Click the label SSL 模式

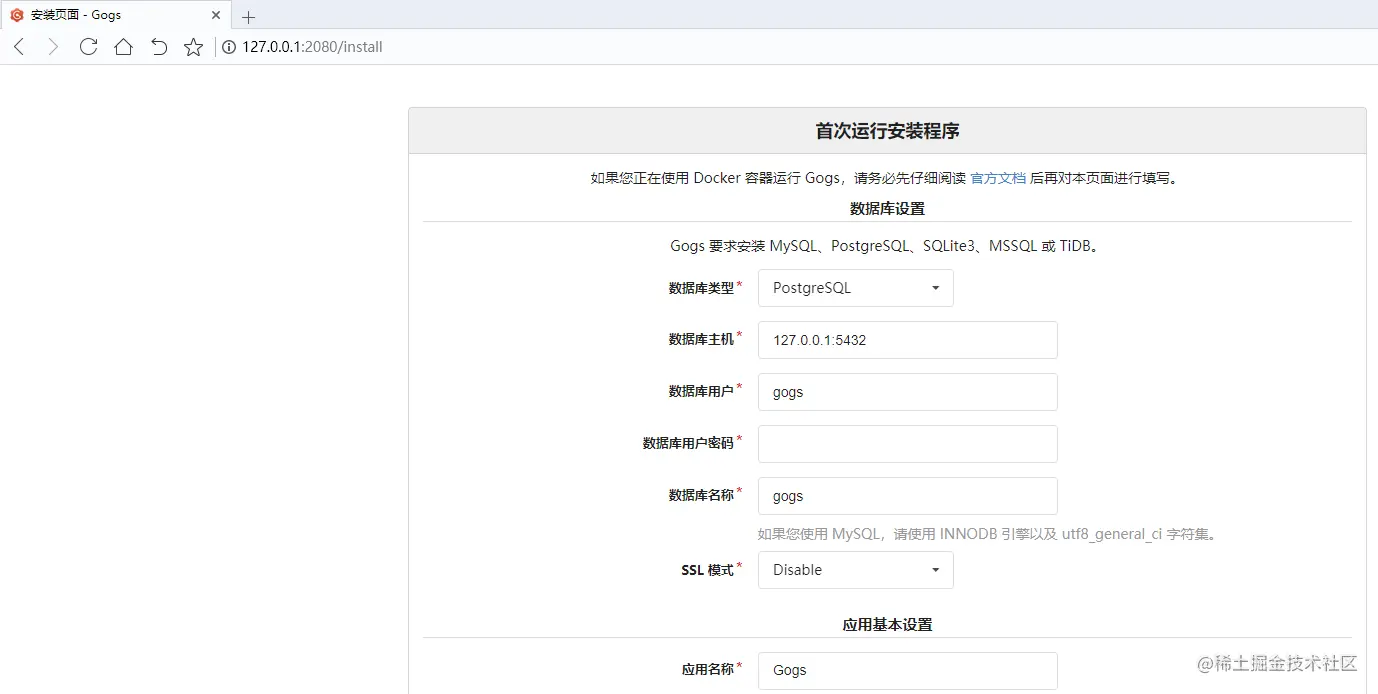[x=707, y=570]
